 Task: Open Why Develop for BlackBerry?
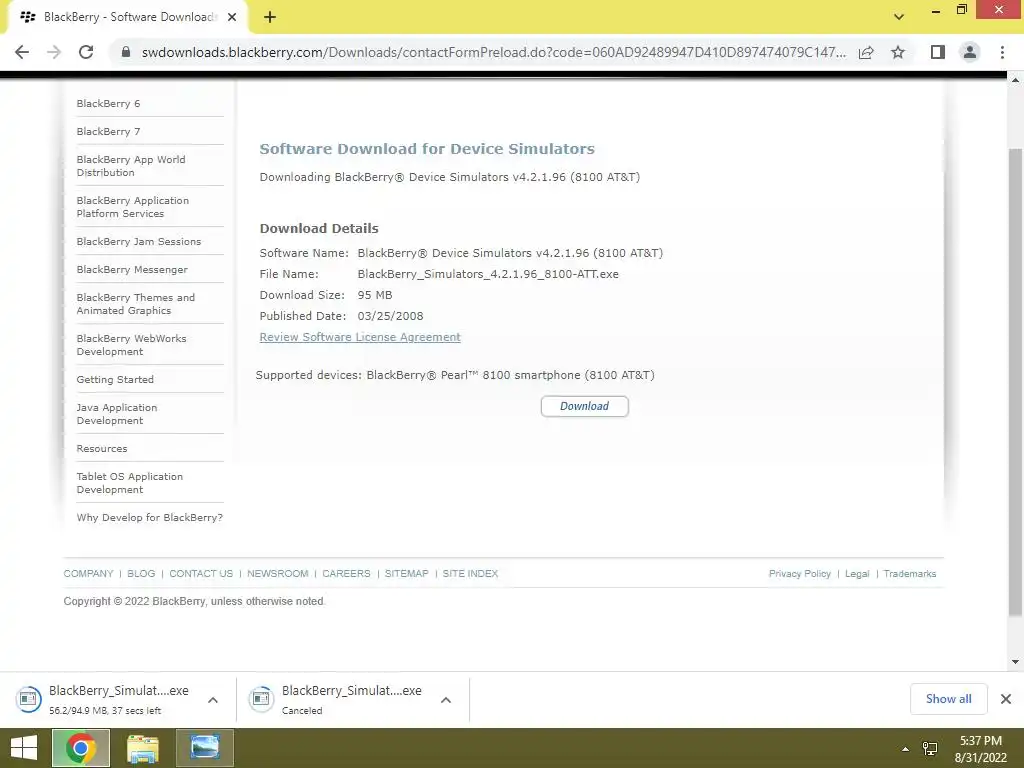coord(150,517)
